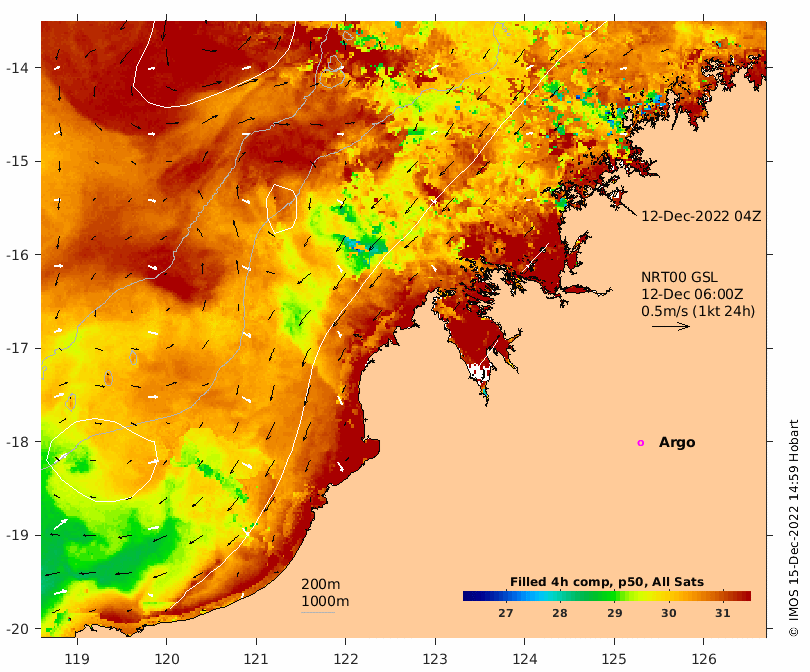The height and width of the screenshot is (672, 810).
Task: Click the '125' longitude axis label
Action: click(x=614, y=659)
